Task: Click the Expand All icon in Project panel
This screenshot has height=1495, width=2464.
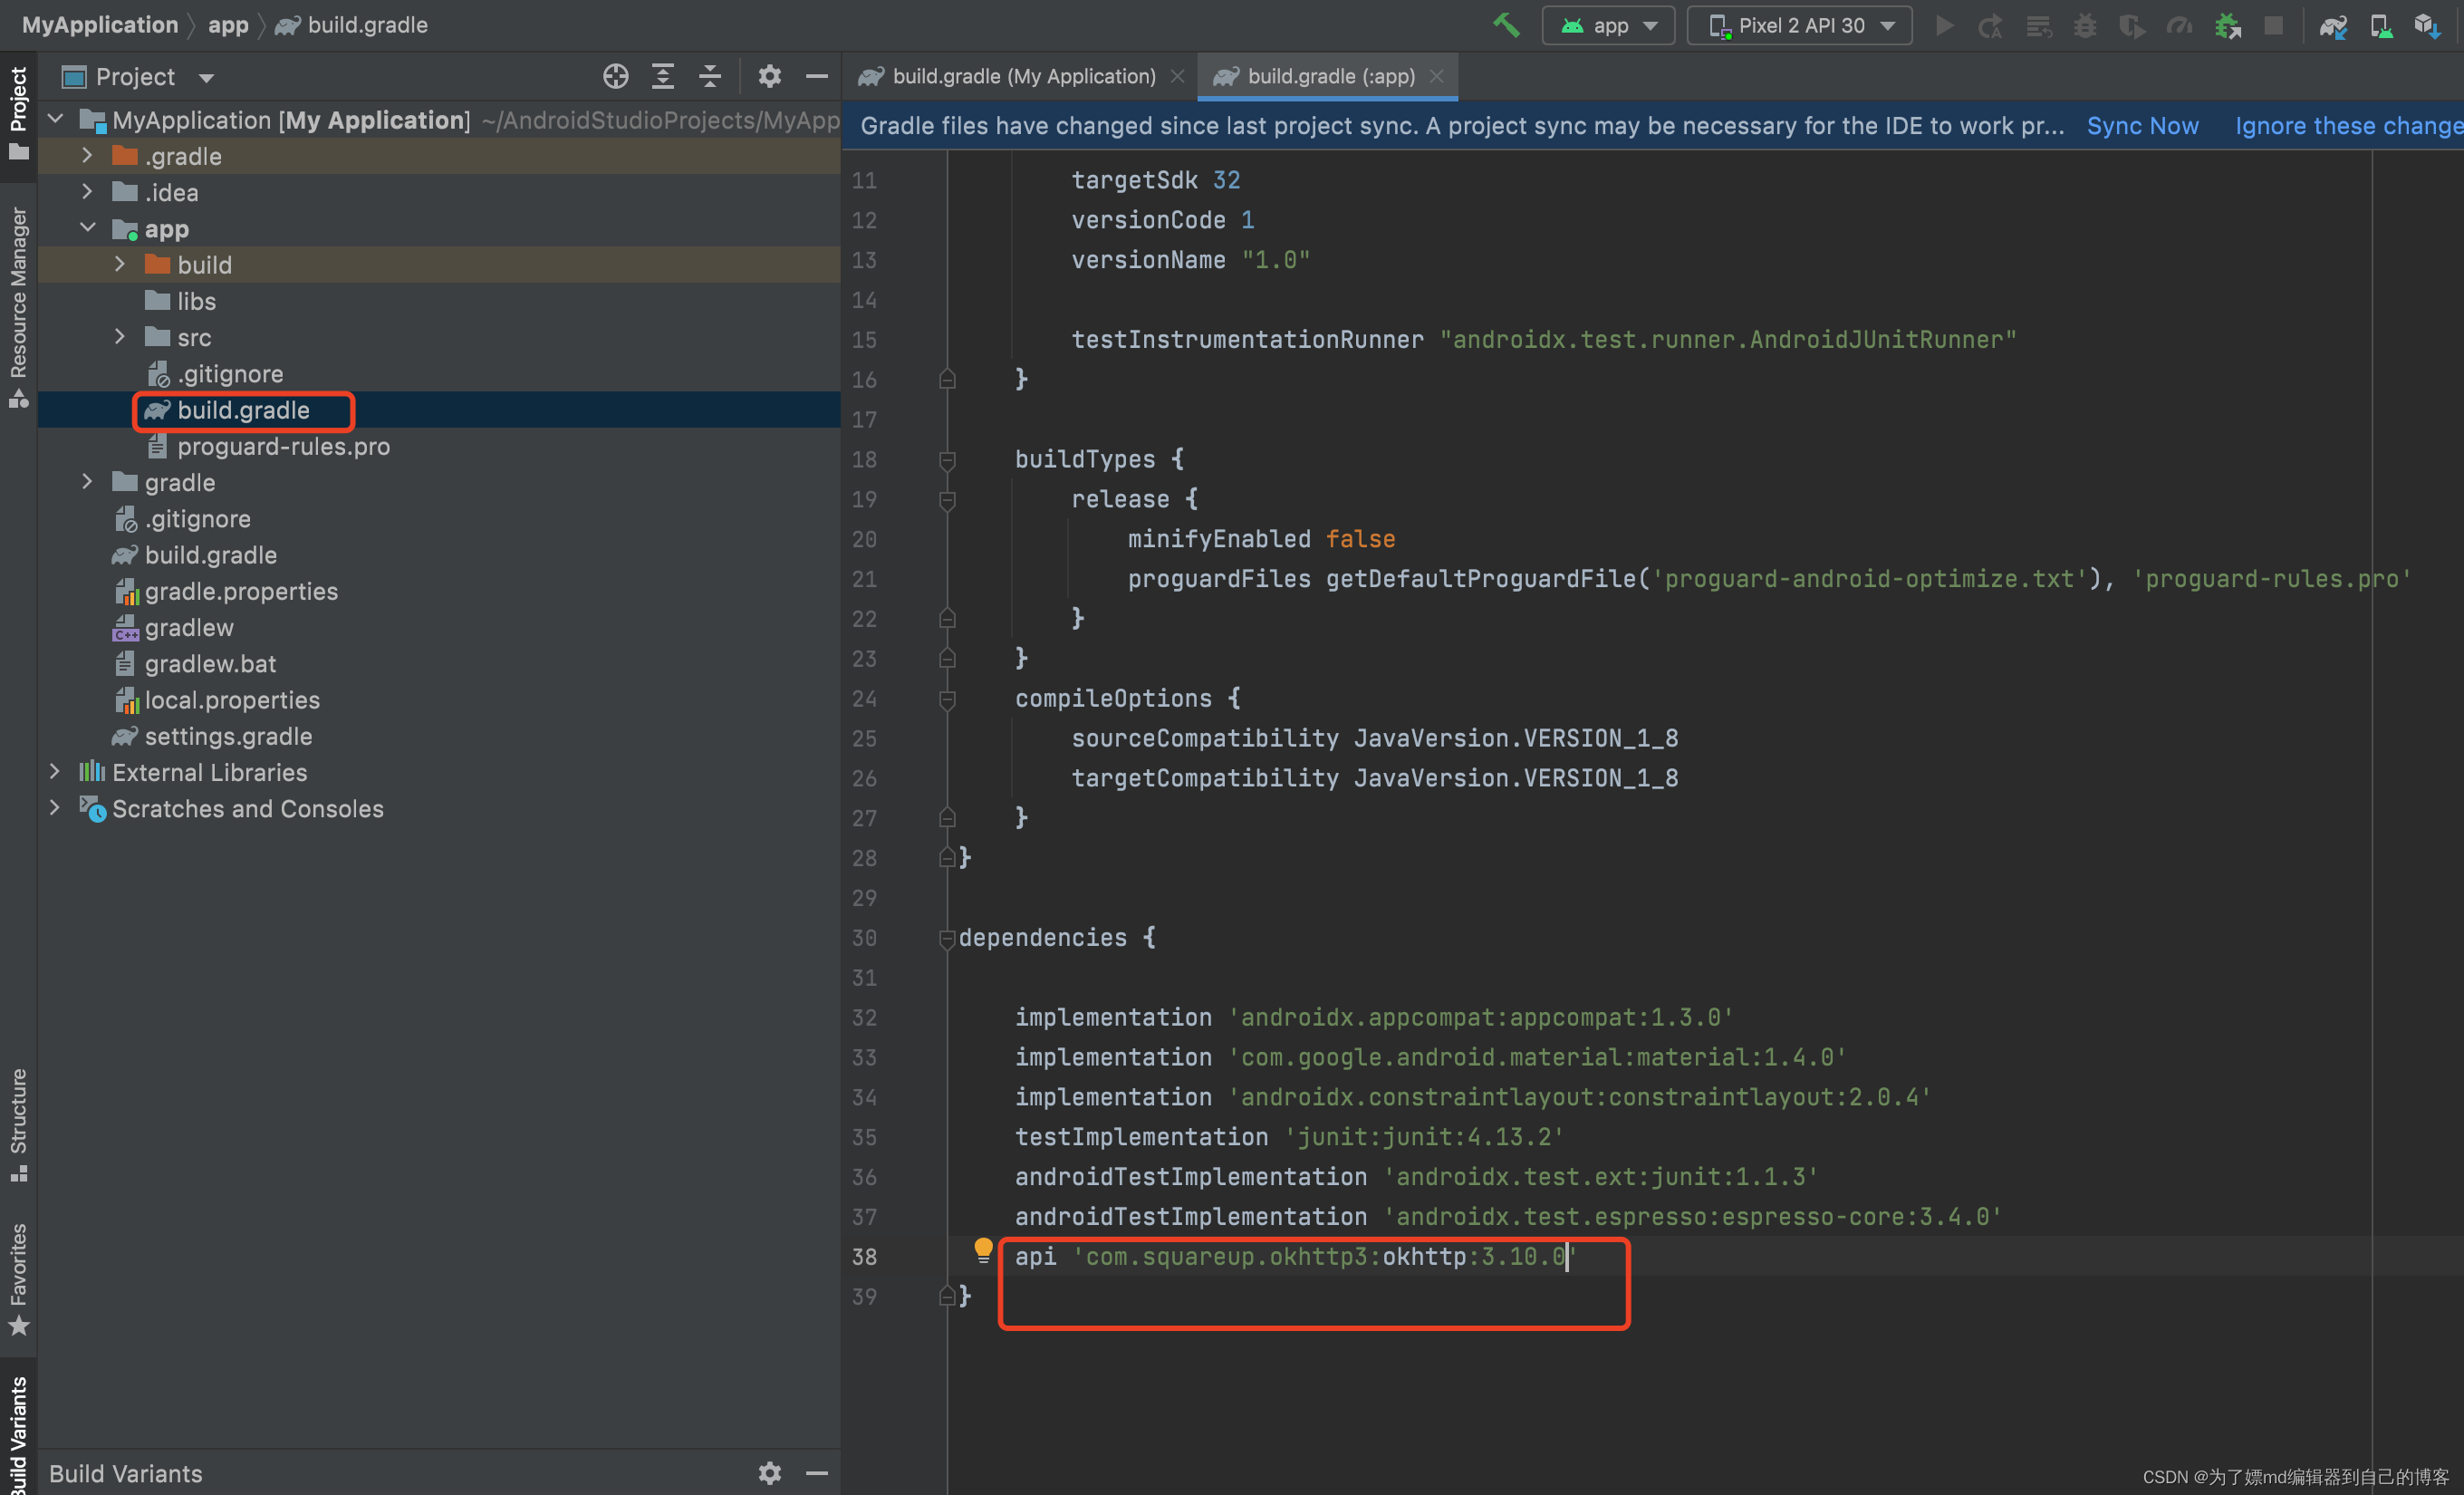Action: click(662, 76)
